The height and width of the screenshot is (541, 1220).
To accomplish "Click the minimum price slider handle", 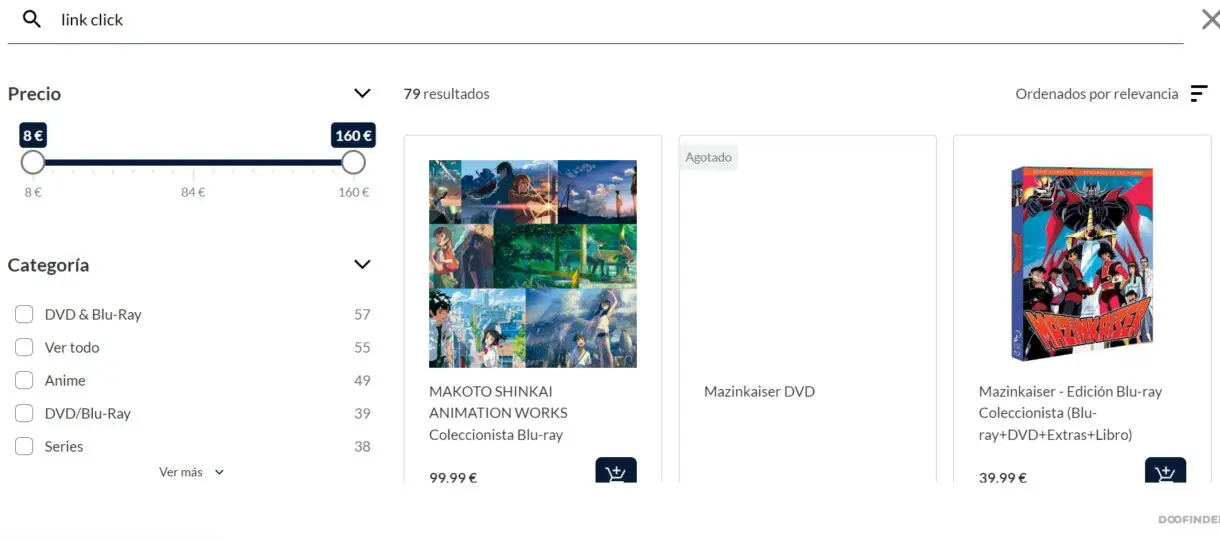I will 33,162.
